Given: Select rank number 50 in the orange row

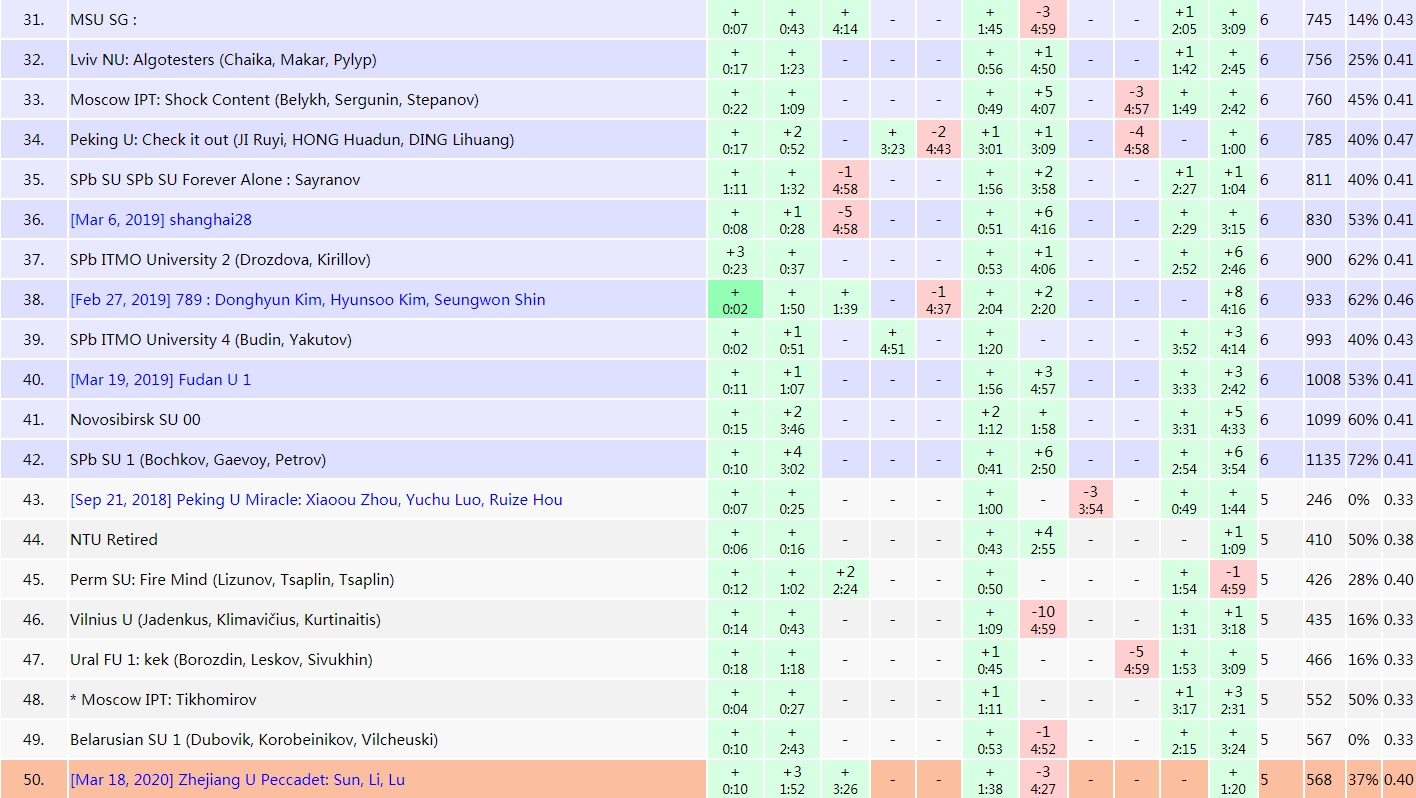Looking at the screenshot, I should [x=34, y=780].
